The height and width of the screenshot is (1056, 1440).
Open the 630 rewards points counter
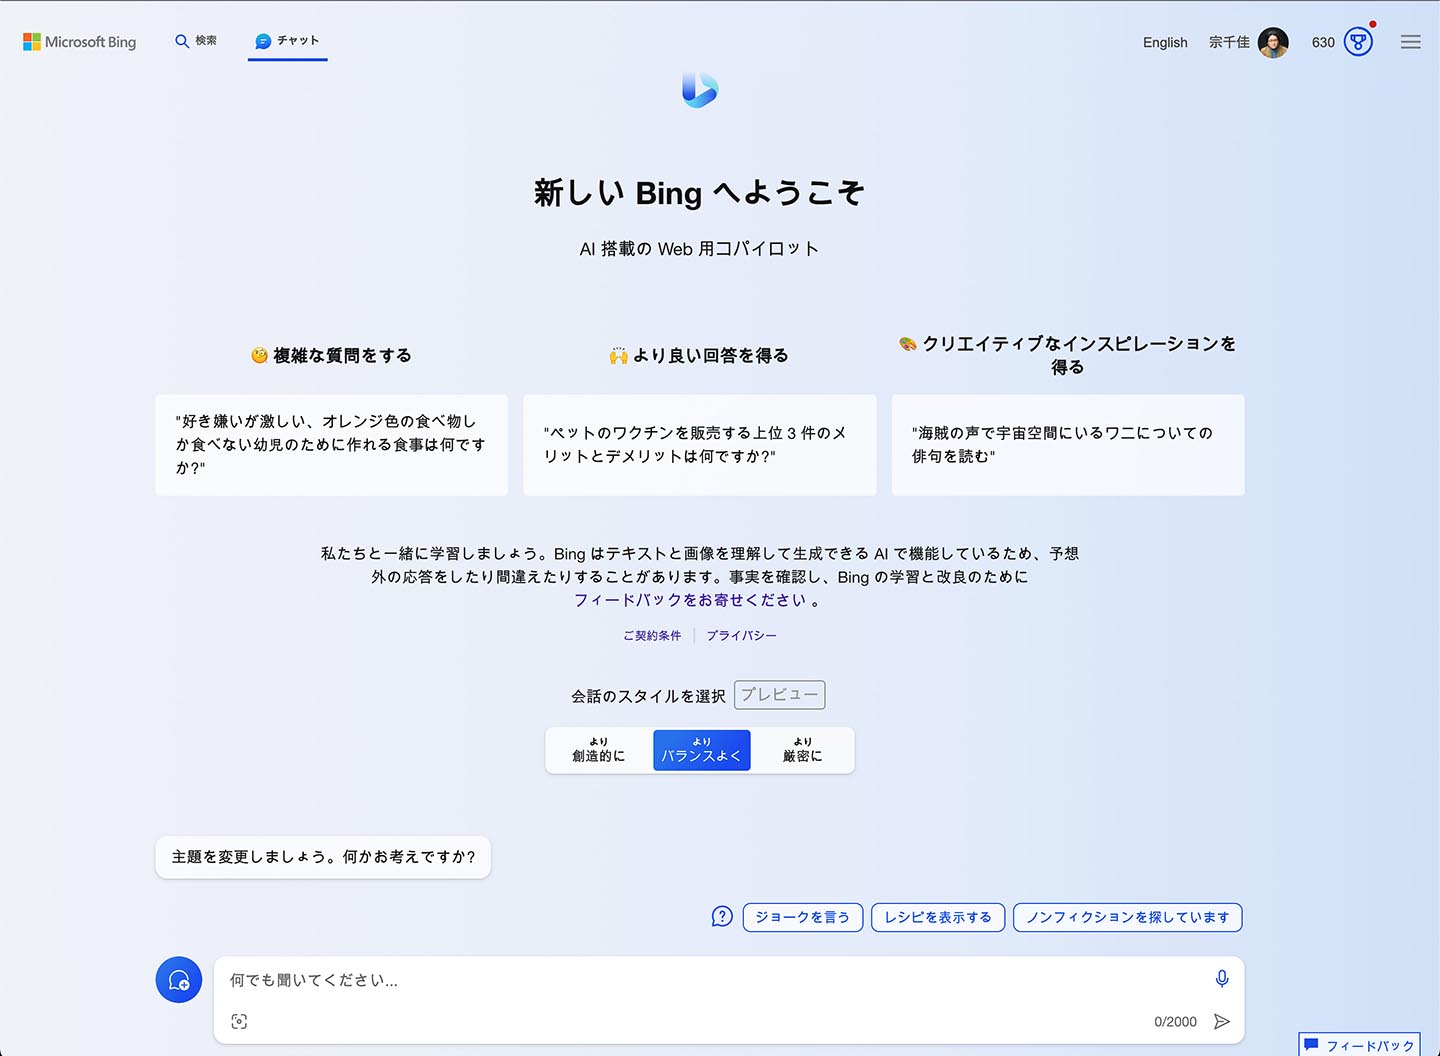coord(1323,42)
